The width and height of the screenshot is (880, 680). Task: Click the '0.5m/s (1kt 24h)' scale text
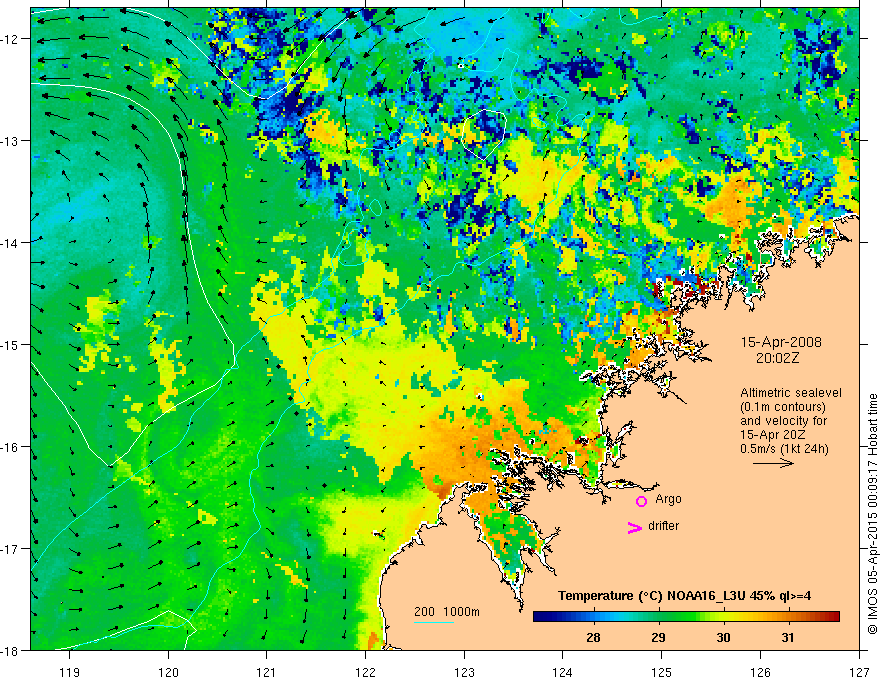(x=784, y=449)
